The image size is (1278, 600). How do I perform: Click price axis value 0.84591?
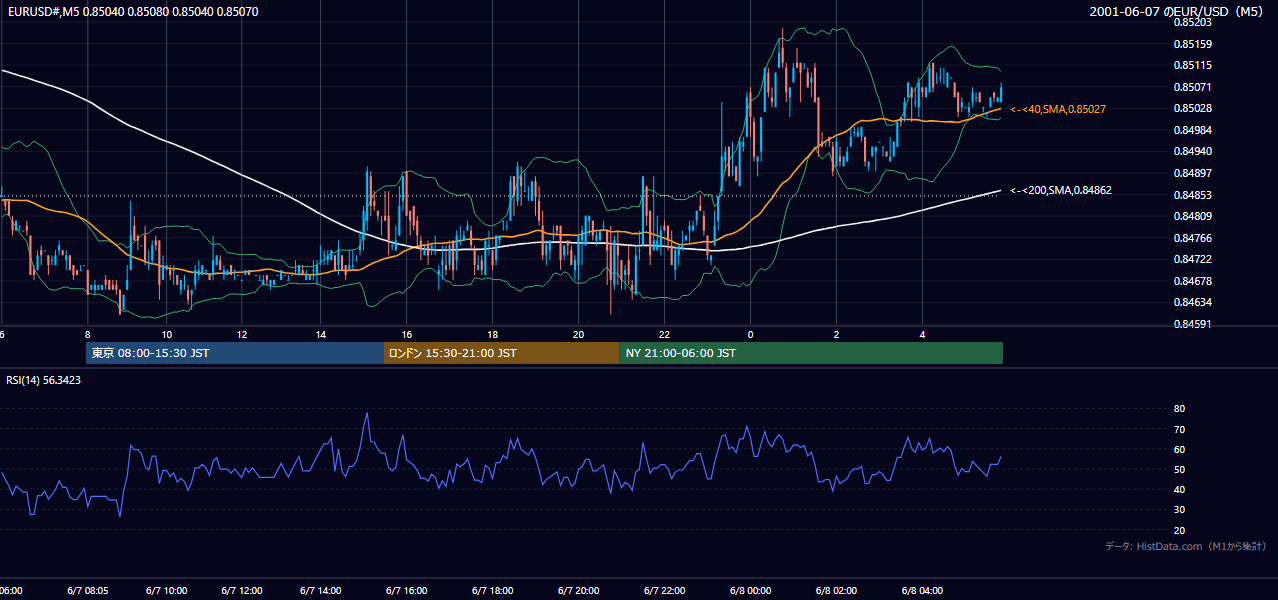click(1193, 324)
